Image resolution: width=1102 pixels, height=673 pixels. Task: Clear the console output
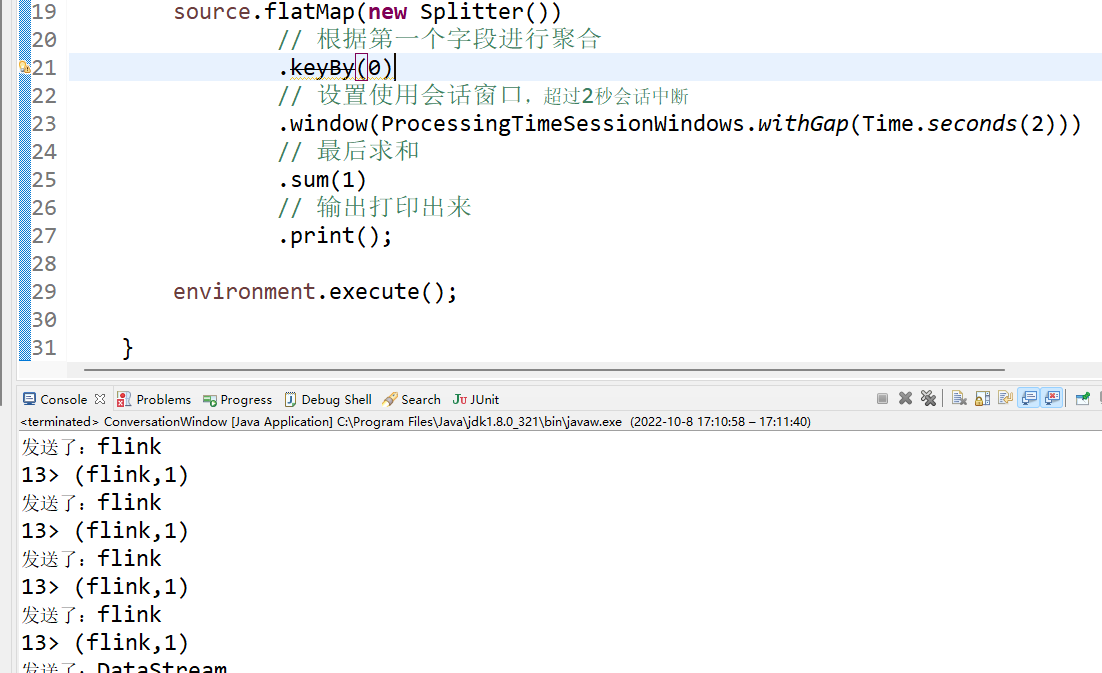point(958,398)
